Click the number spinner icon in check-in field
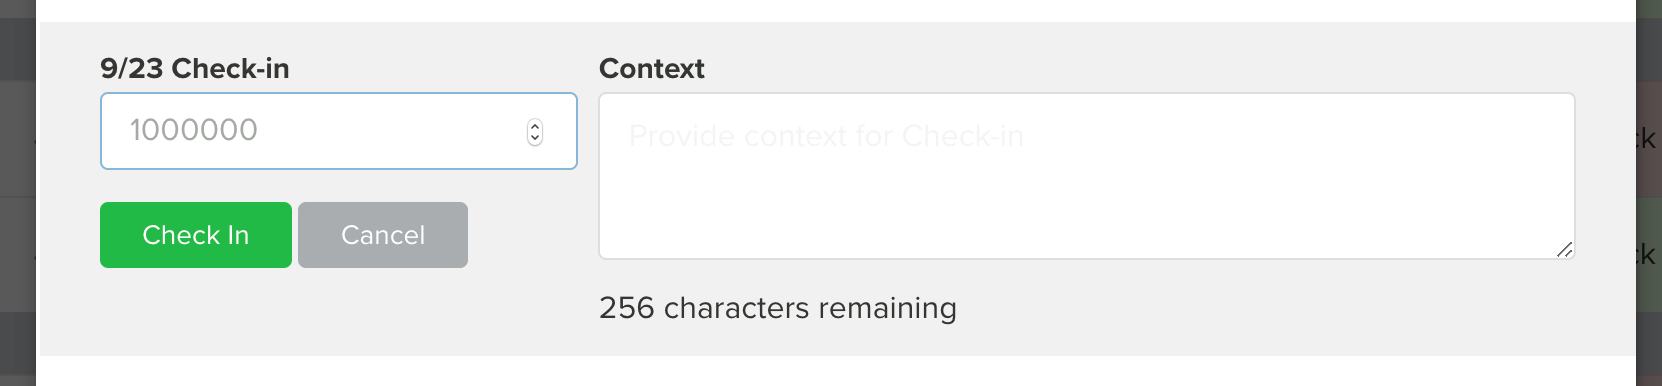 point(535,132)
